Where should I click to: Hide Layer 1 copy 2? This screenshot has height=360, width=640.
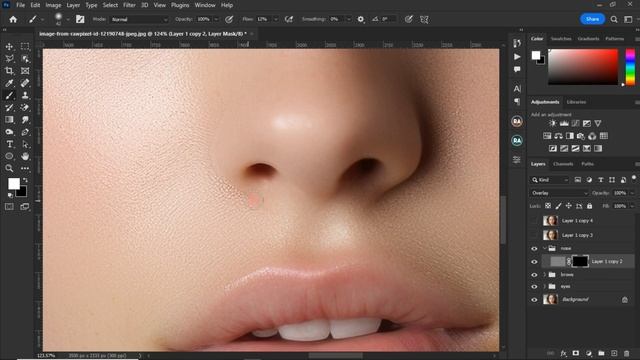point(534,262)
